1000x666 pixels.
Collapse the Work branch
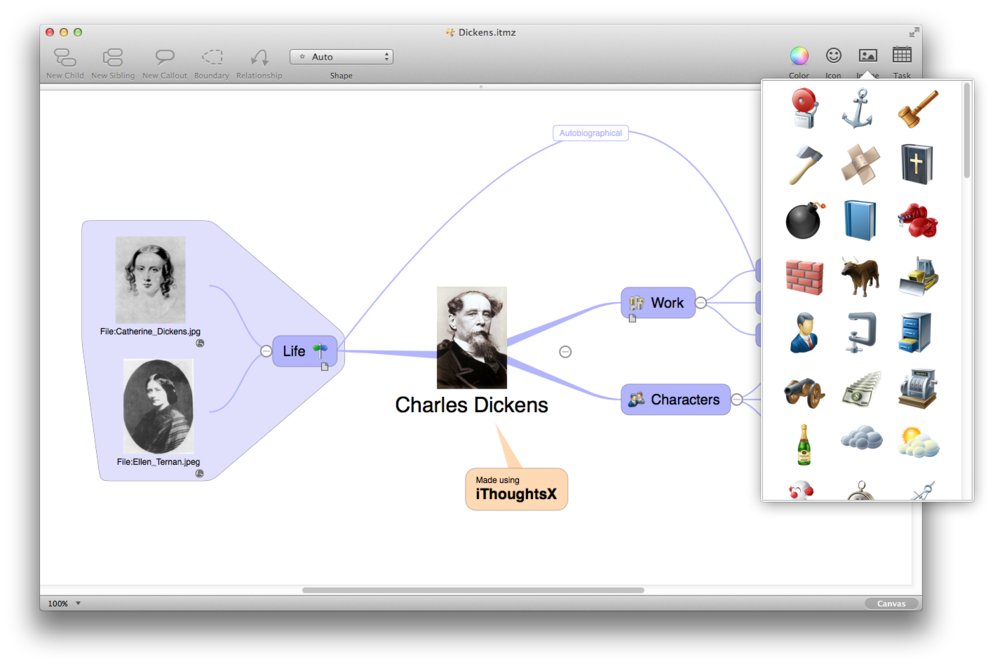point(701,302)
